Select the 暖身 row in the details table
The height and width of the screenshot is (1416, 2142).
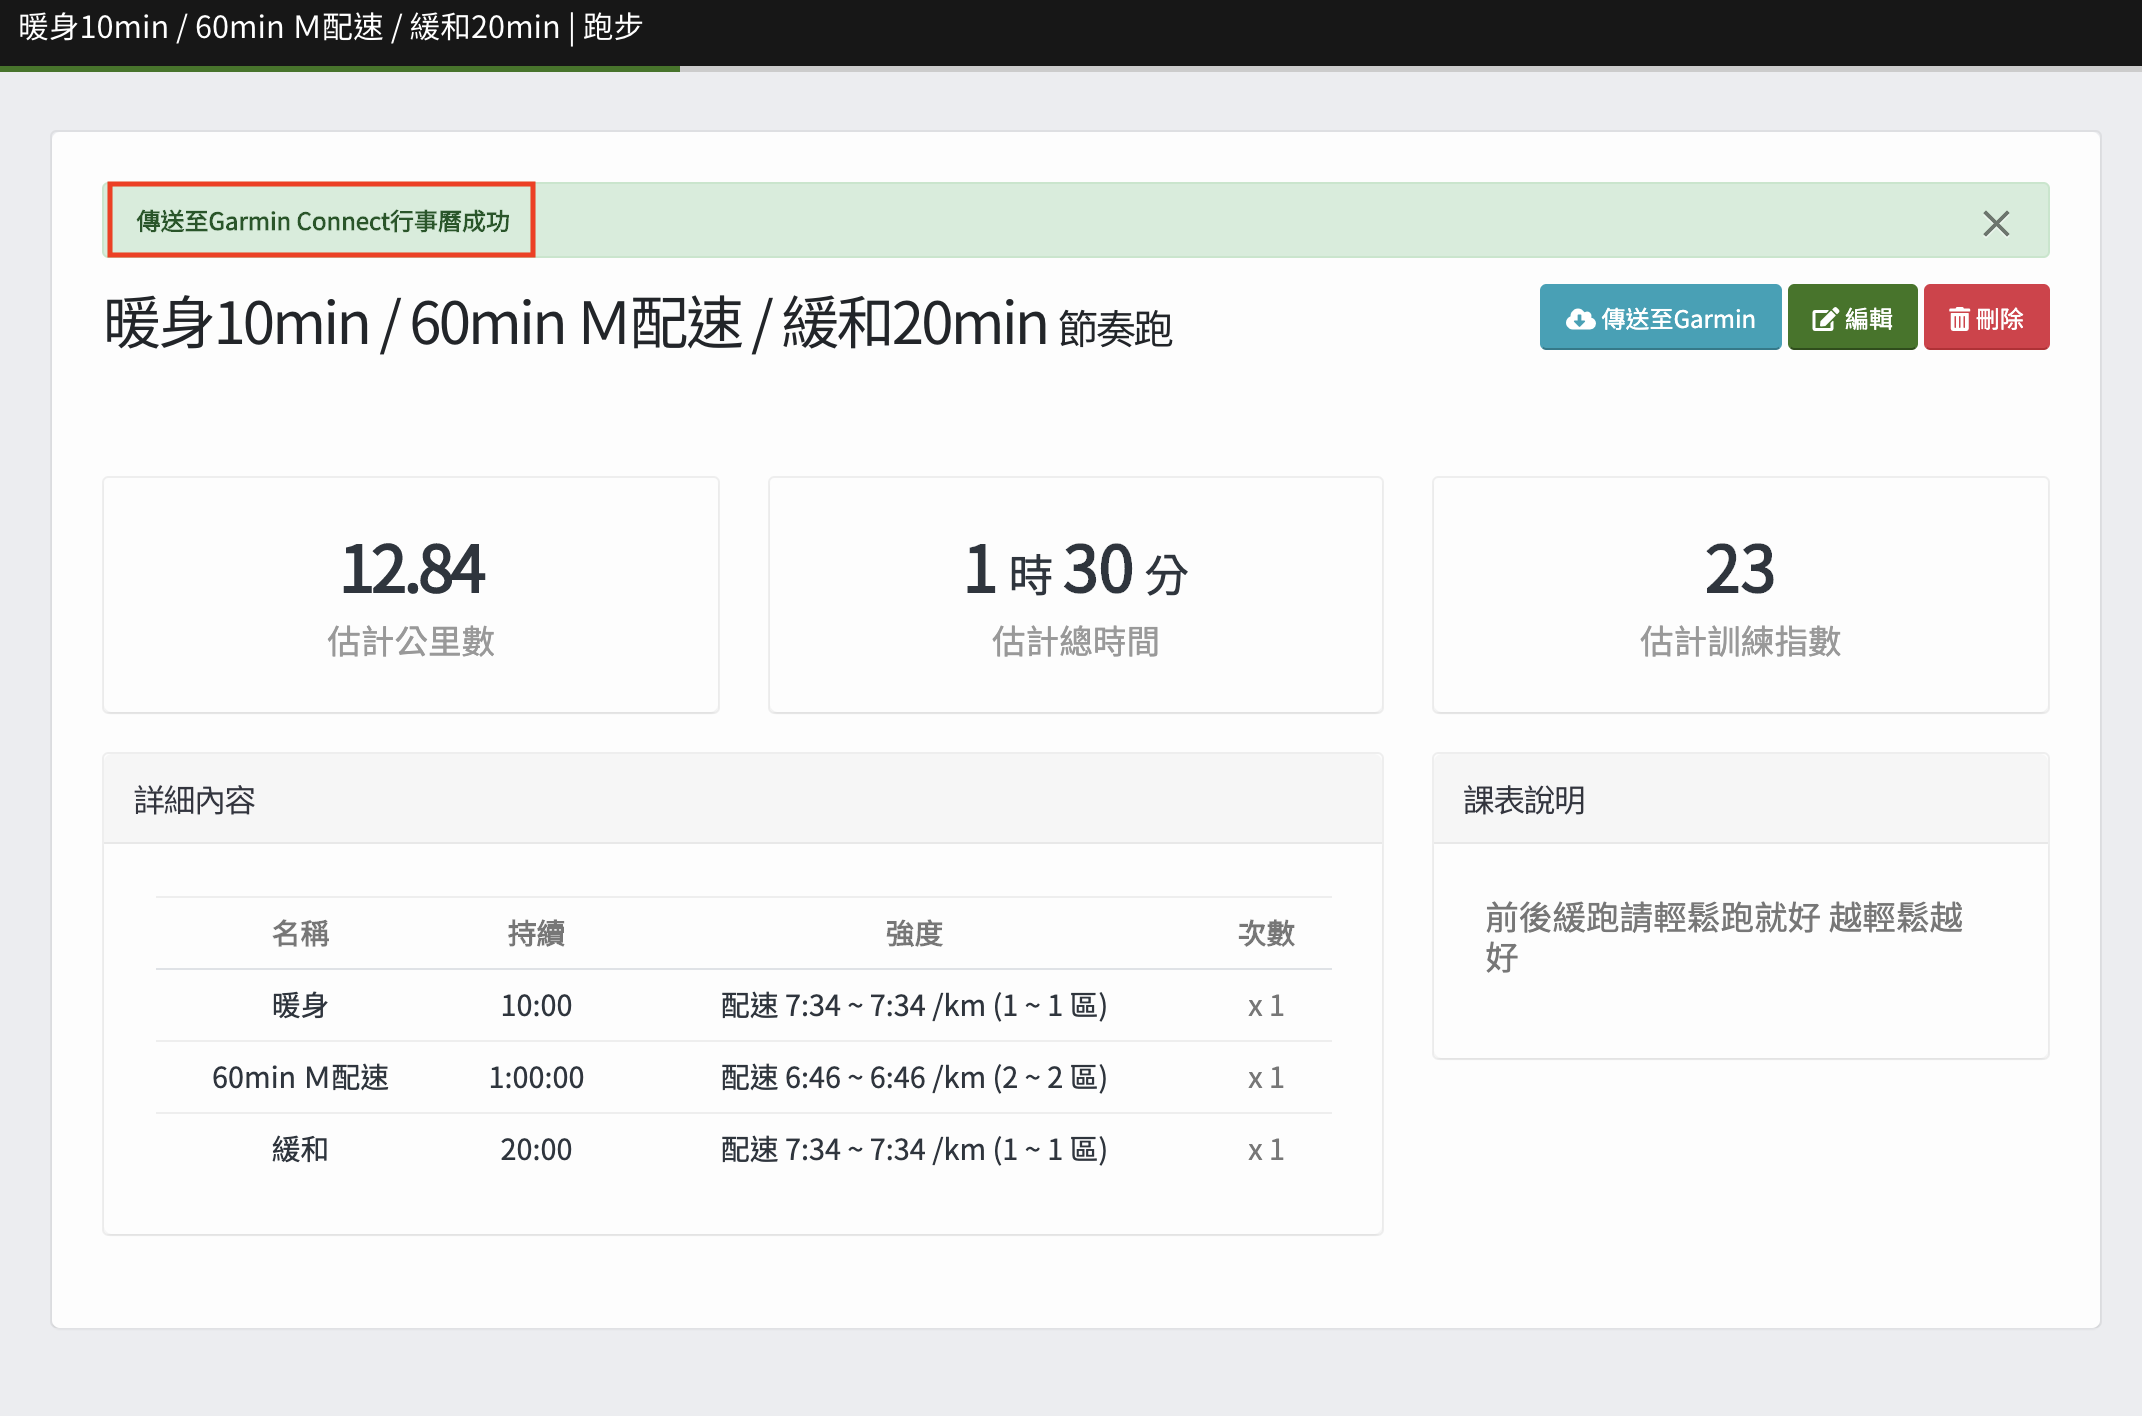click(742, 1005)
